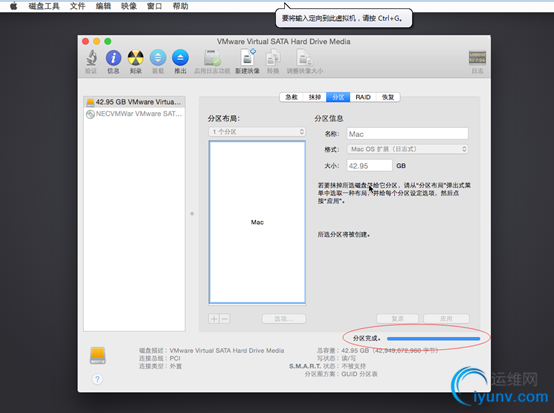
Task: Click the 分区图方案: GUID 分区表 text
Action: click(x=341, y=374)
